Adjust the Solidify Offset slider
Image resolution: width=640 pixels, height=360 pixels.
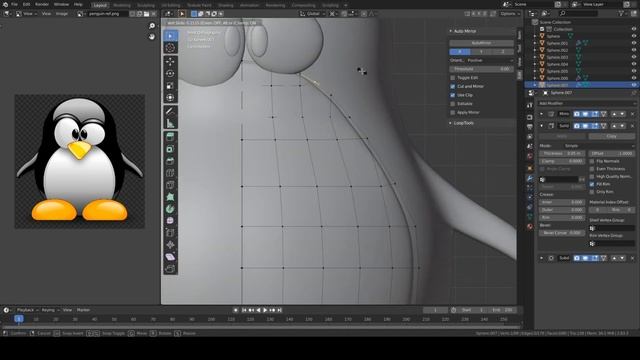611,153
